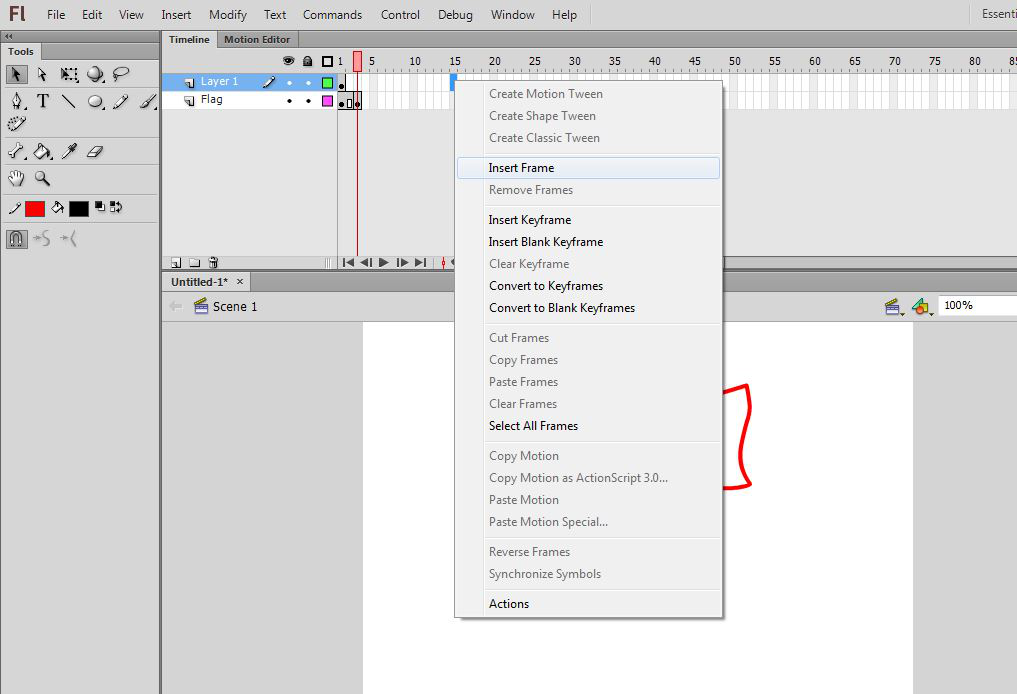Toggle outline square for Layer 1
Screen dimensions: 1017x694
pos(328,82)
